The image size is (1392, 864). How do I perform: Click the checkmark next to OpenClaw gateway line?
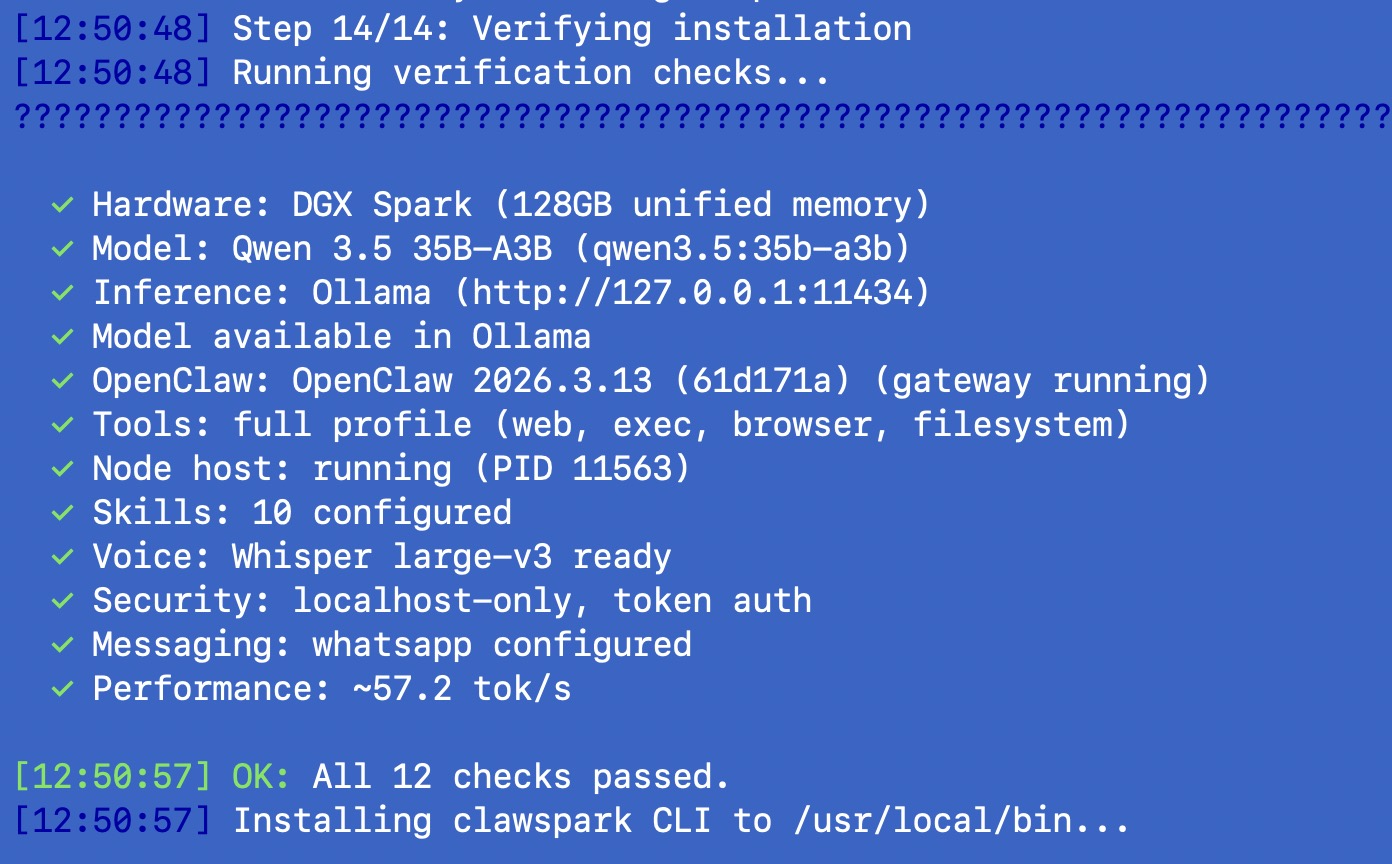[62, 381]
